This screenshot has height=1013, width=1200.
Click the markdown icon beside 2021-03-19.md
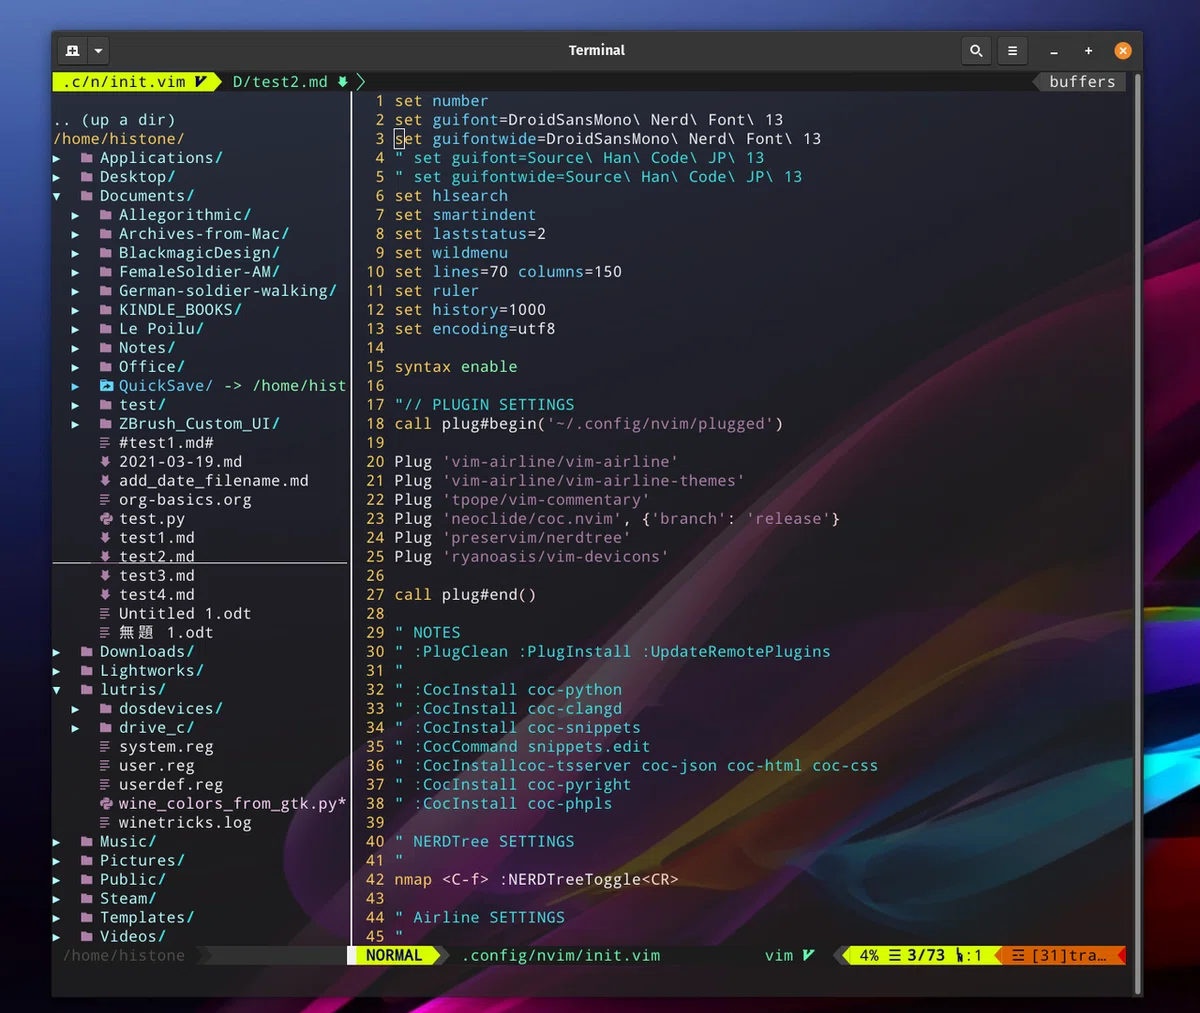tap(106, 462)
